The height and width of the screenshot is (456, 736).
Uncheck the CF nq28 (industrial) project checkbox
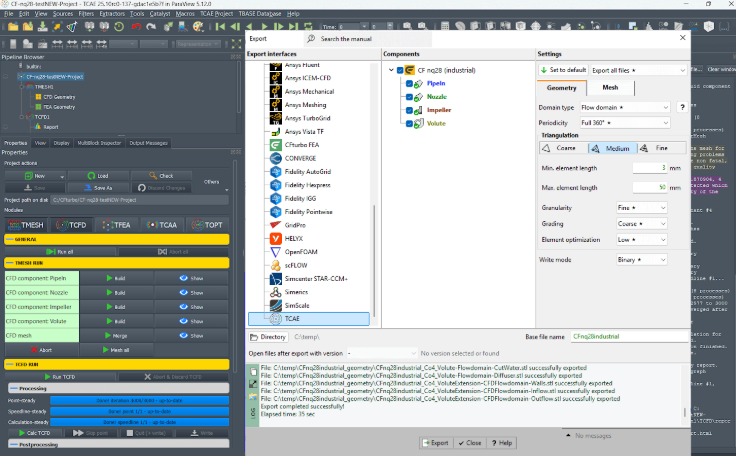pyautogui.click(x=400, y=70)
